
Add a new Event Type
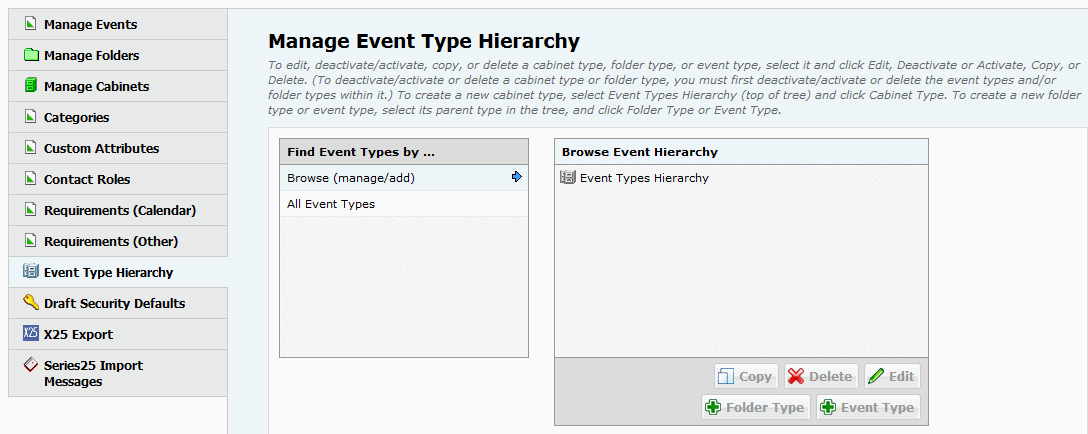(x=869, y=407)
